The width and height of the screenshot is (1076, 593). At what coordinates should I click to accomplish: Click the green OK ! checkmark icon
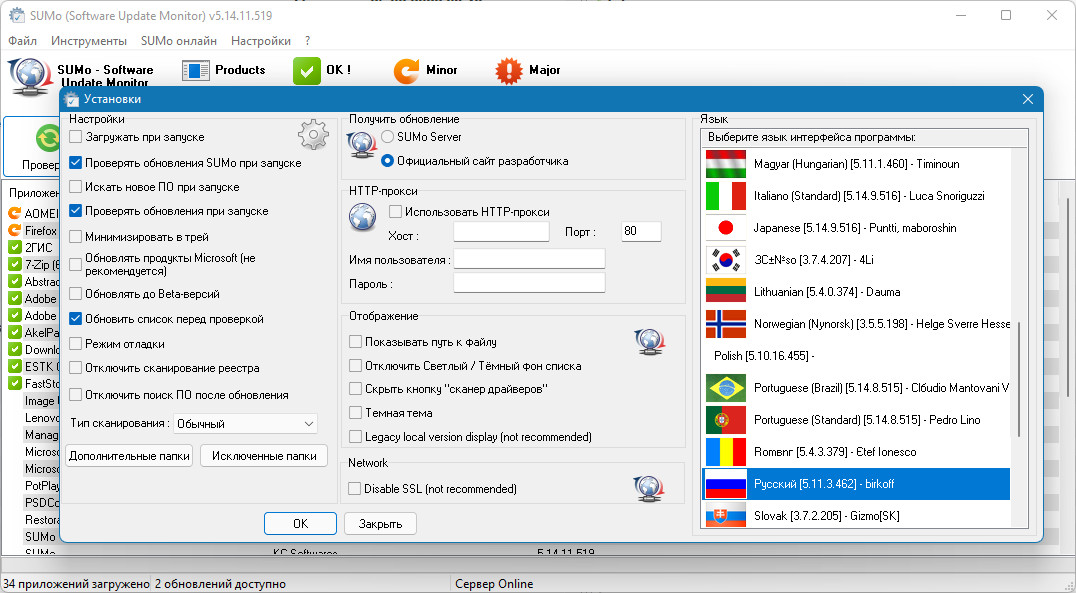point(307,70)
